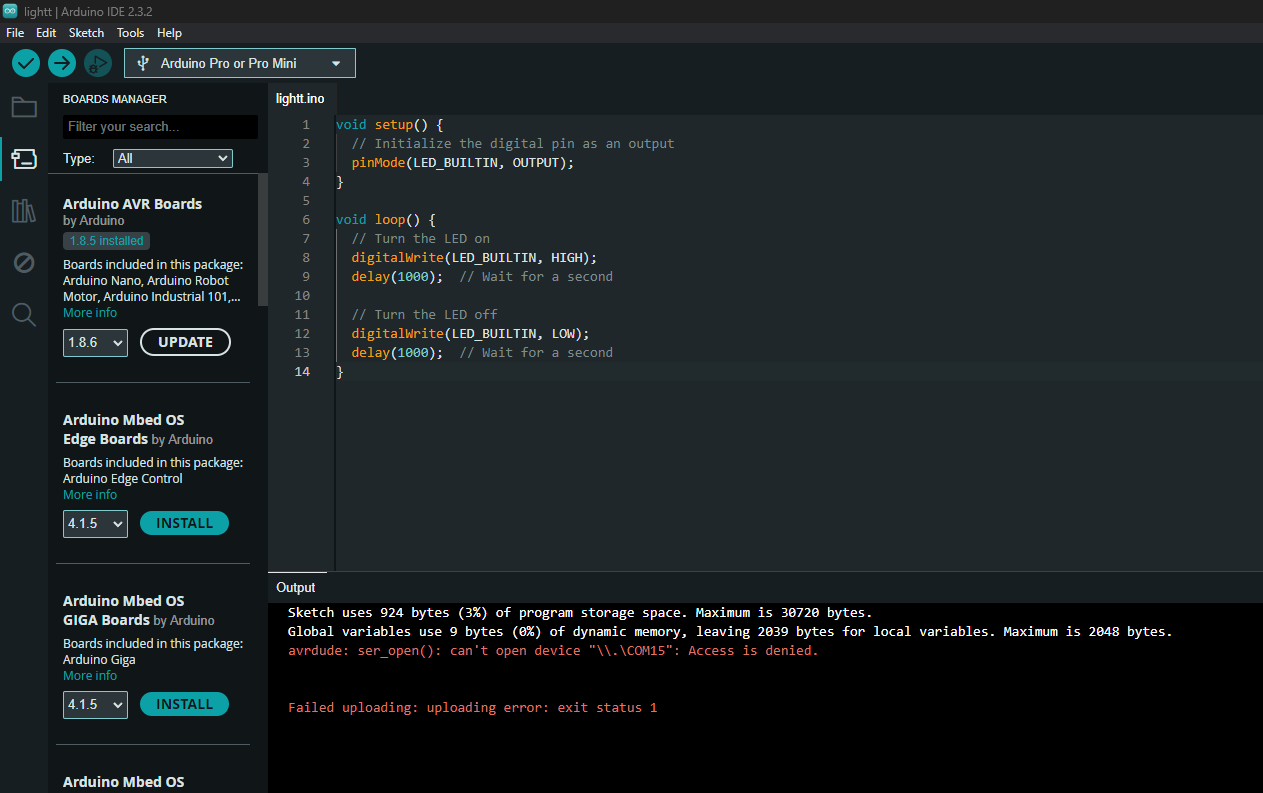The image size is (1263, 793).
Task: Open the Tools menu
Action: click(130, 32)
